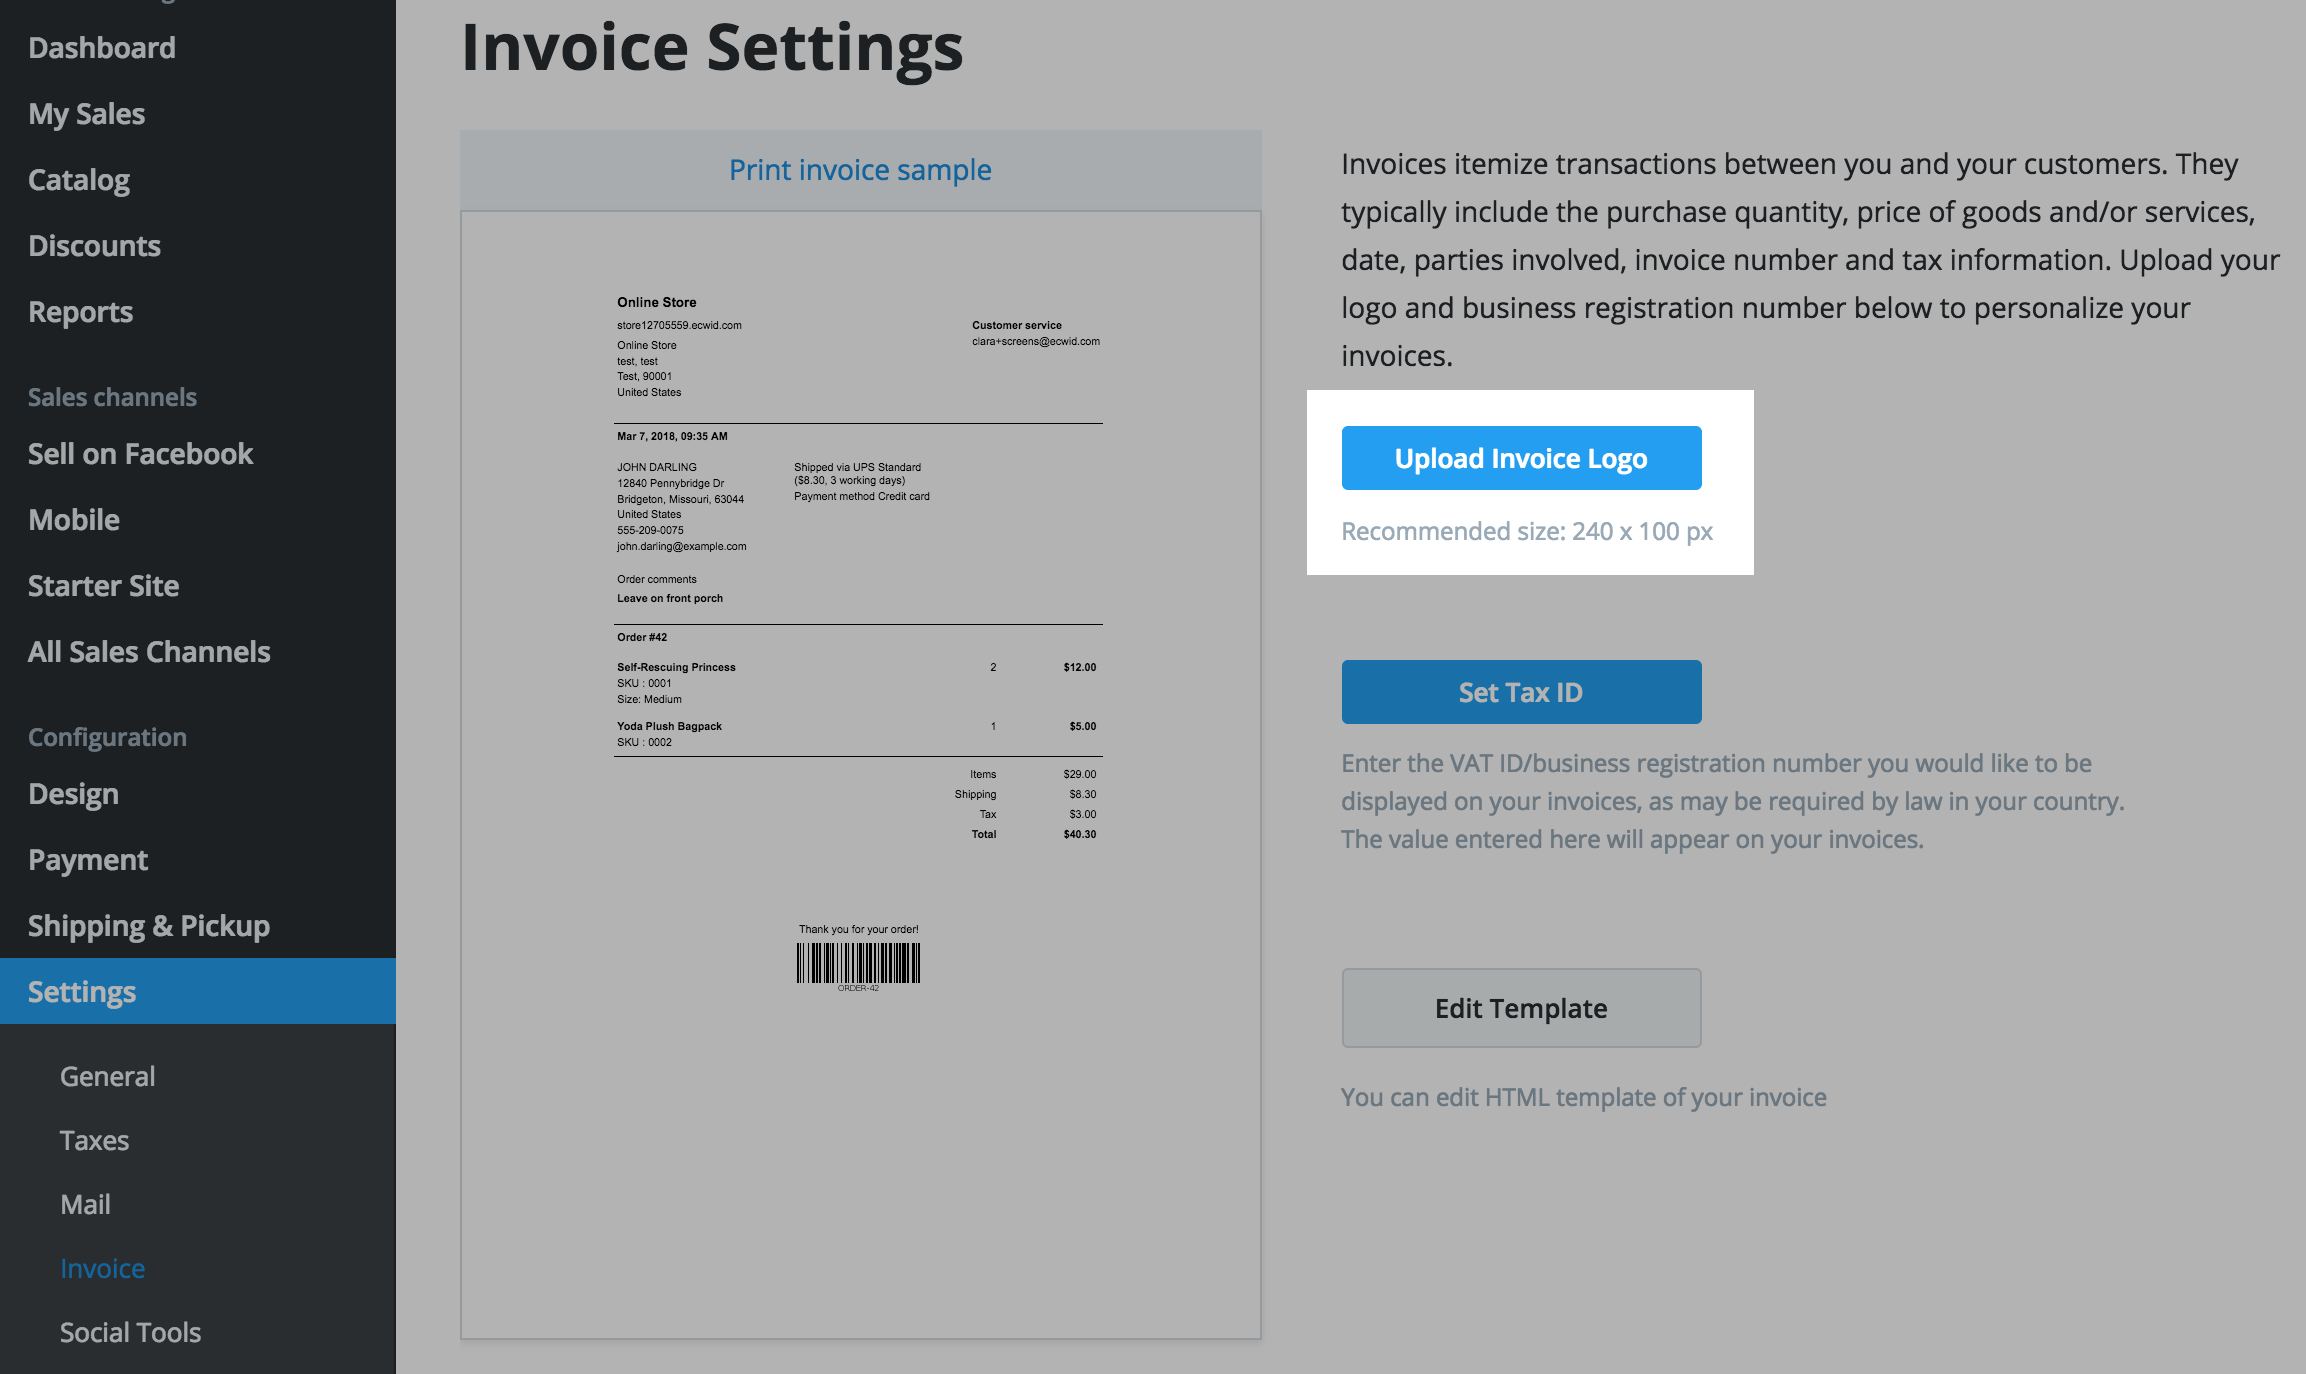The height and width of the screenshot is (1374, 2306).
Task: Open Mail settings submenu item
Action: coord(86,1205)
